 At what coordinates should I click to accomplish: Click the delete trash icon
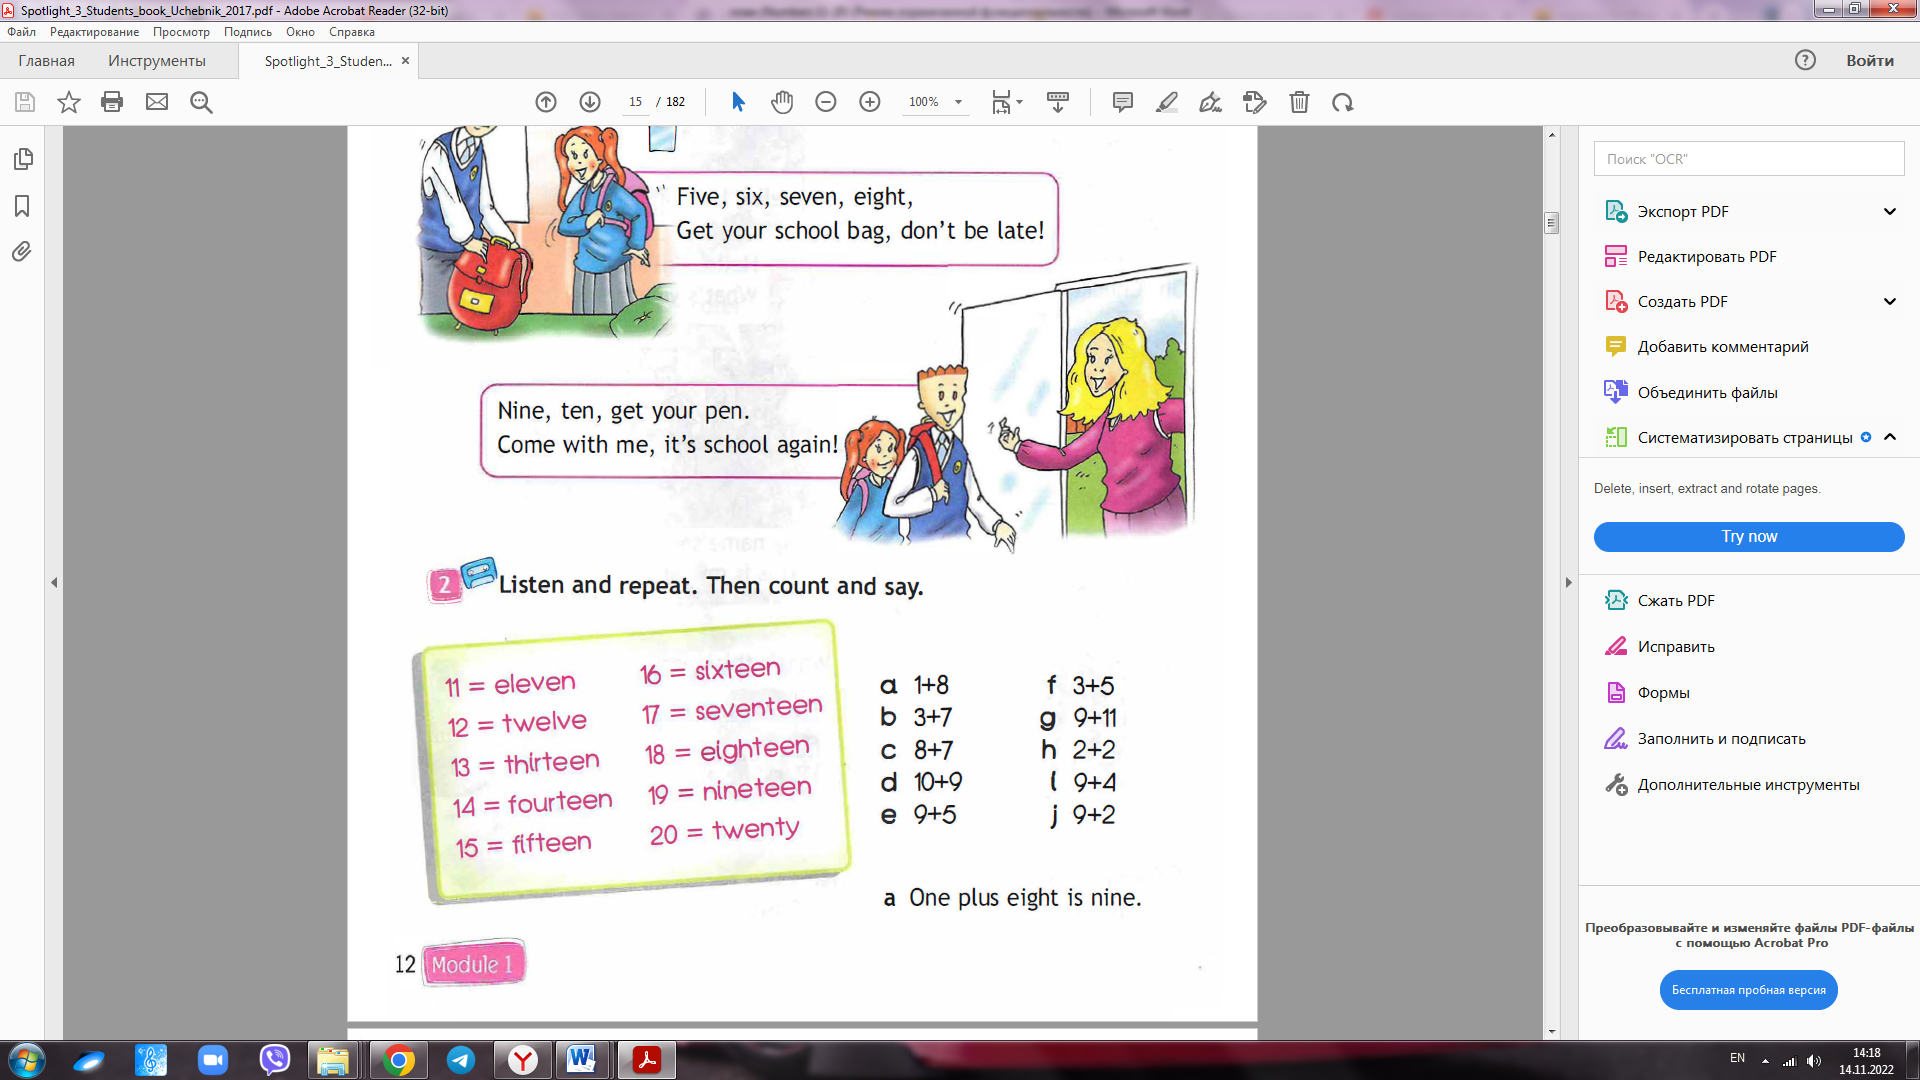(x=1299, y=102)
